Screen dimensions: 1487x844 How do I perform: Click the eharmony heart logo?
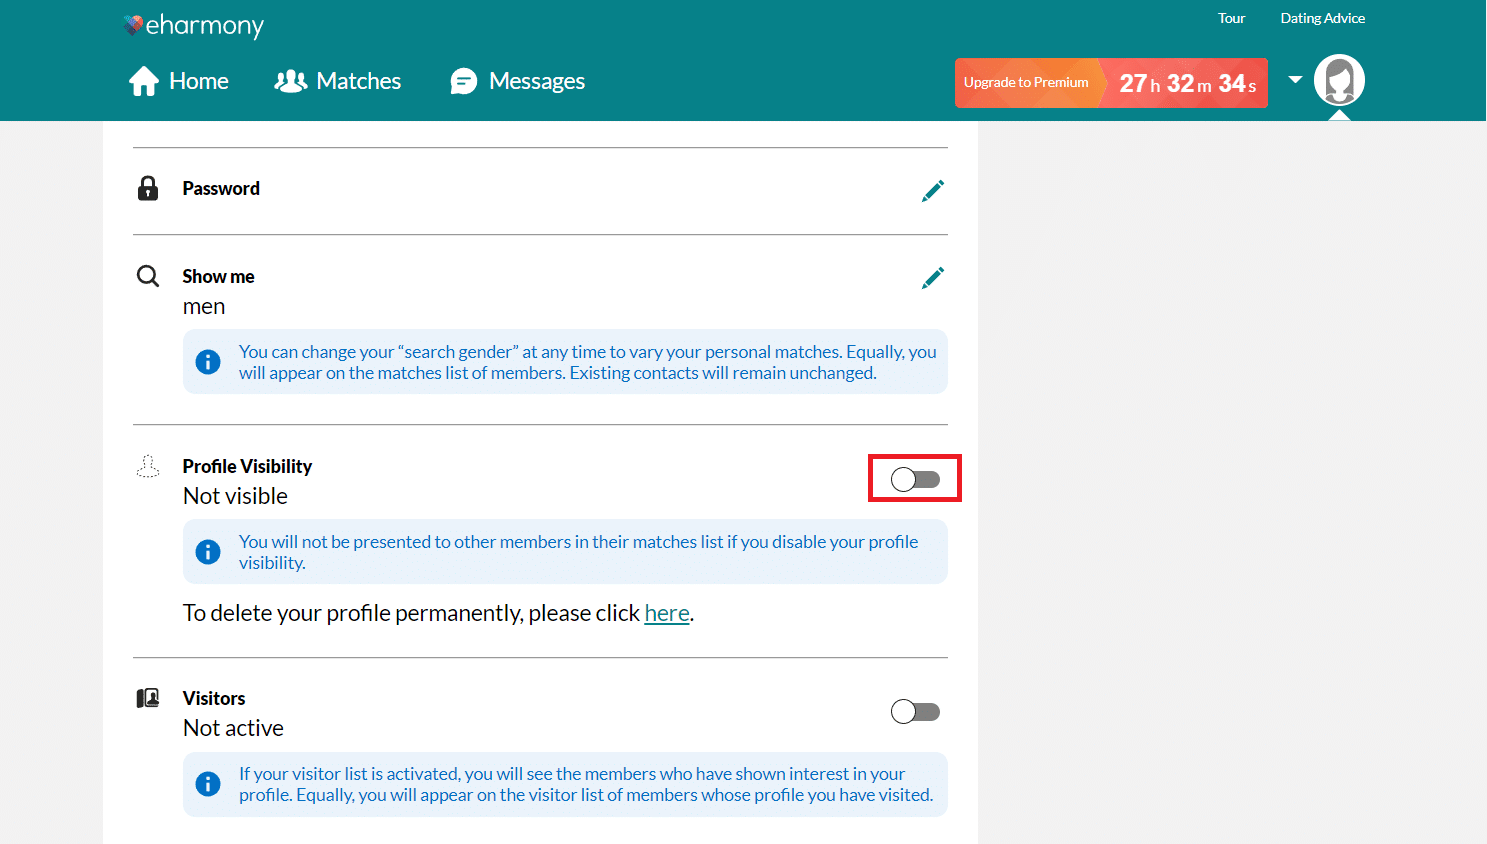click(133, 25)
